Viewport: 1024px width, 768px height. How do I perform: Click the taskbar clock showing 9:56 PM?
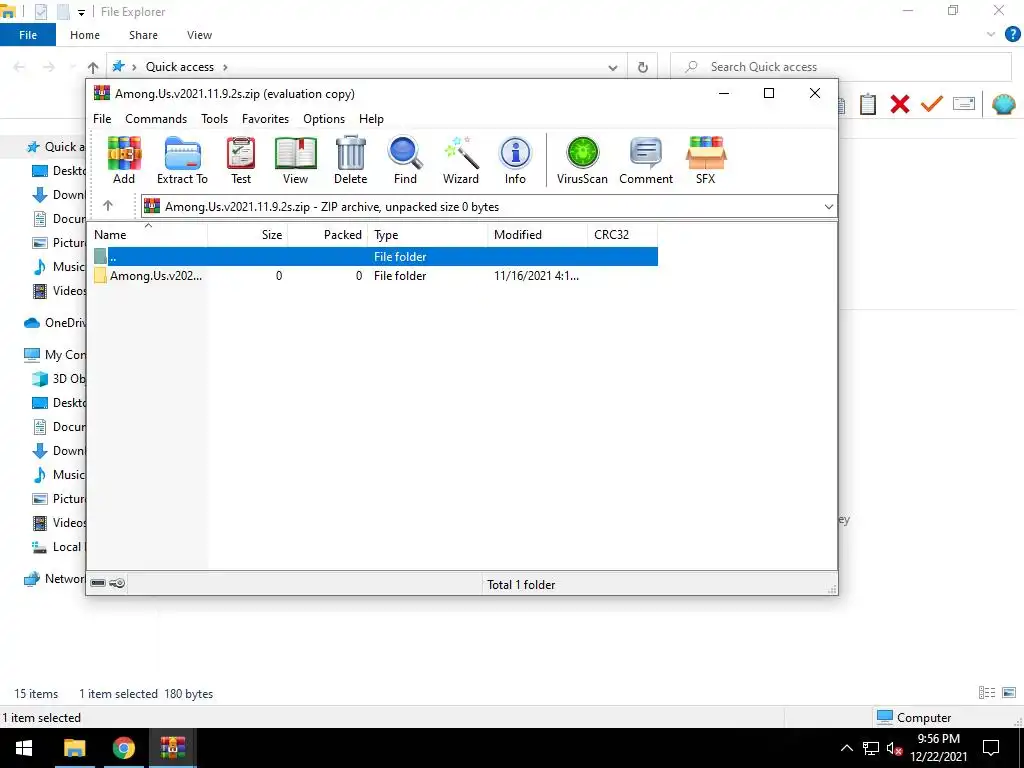(x=938, y=748)
